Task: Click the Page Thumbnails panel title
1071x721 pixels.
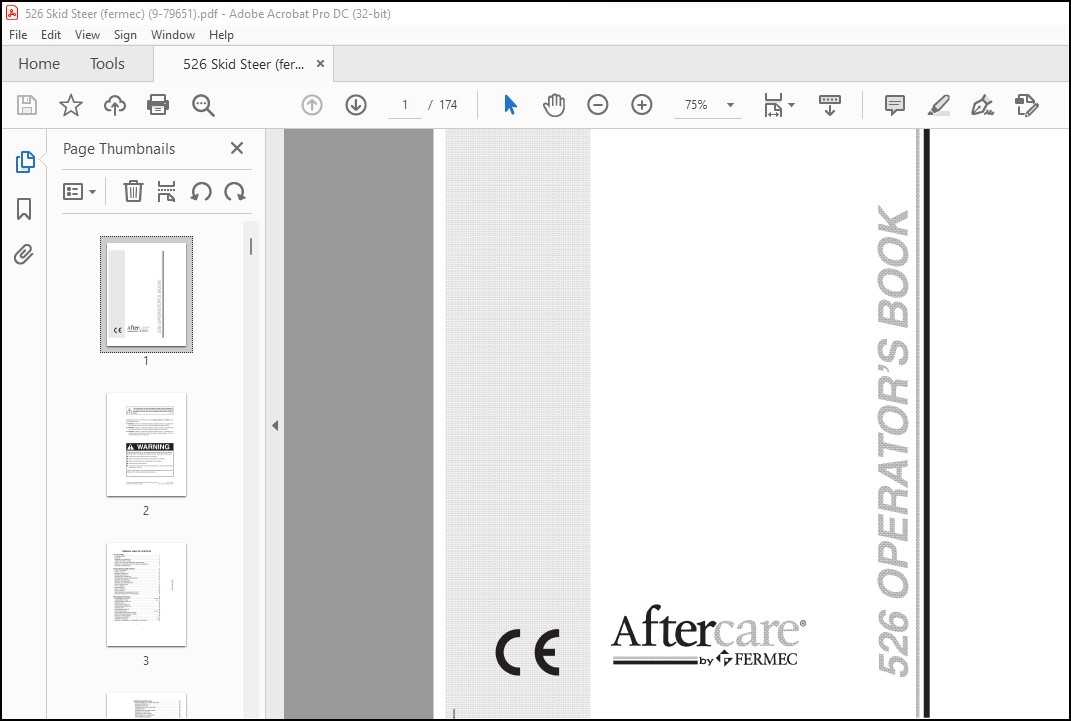Action: click(x=119, y=149)
